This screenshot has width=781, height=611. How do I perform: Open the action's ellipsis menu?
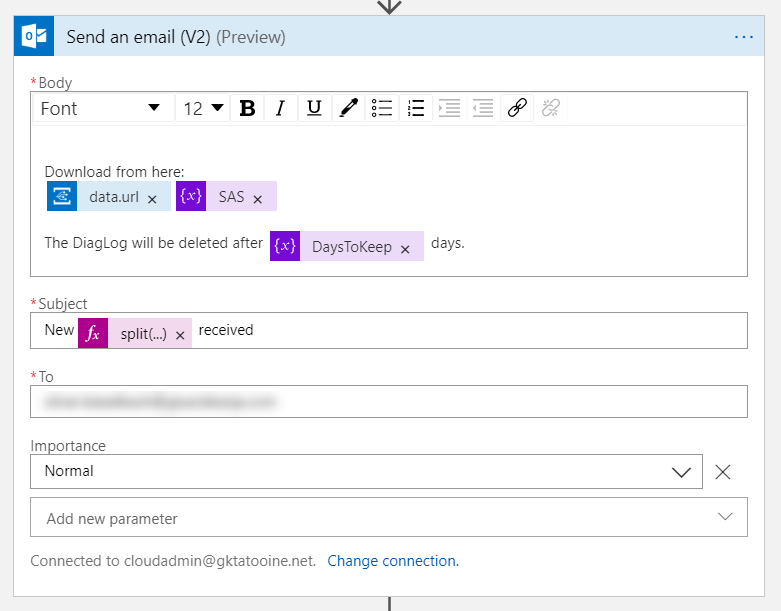pos(743,37)
